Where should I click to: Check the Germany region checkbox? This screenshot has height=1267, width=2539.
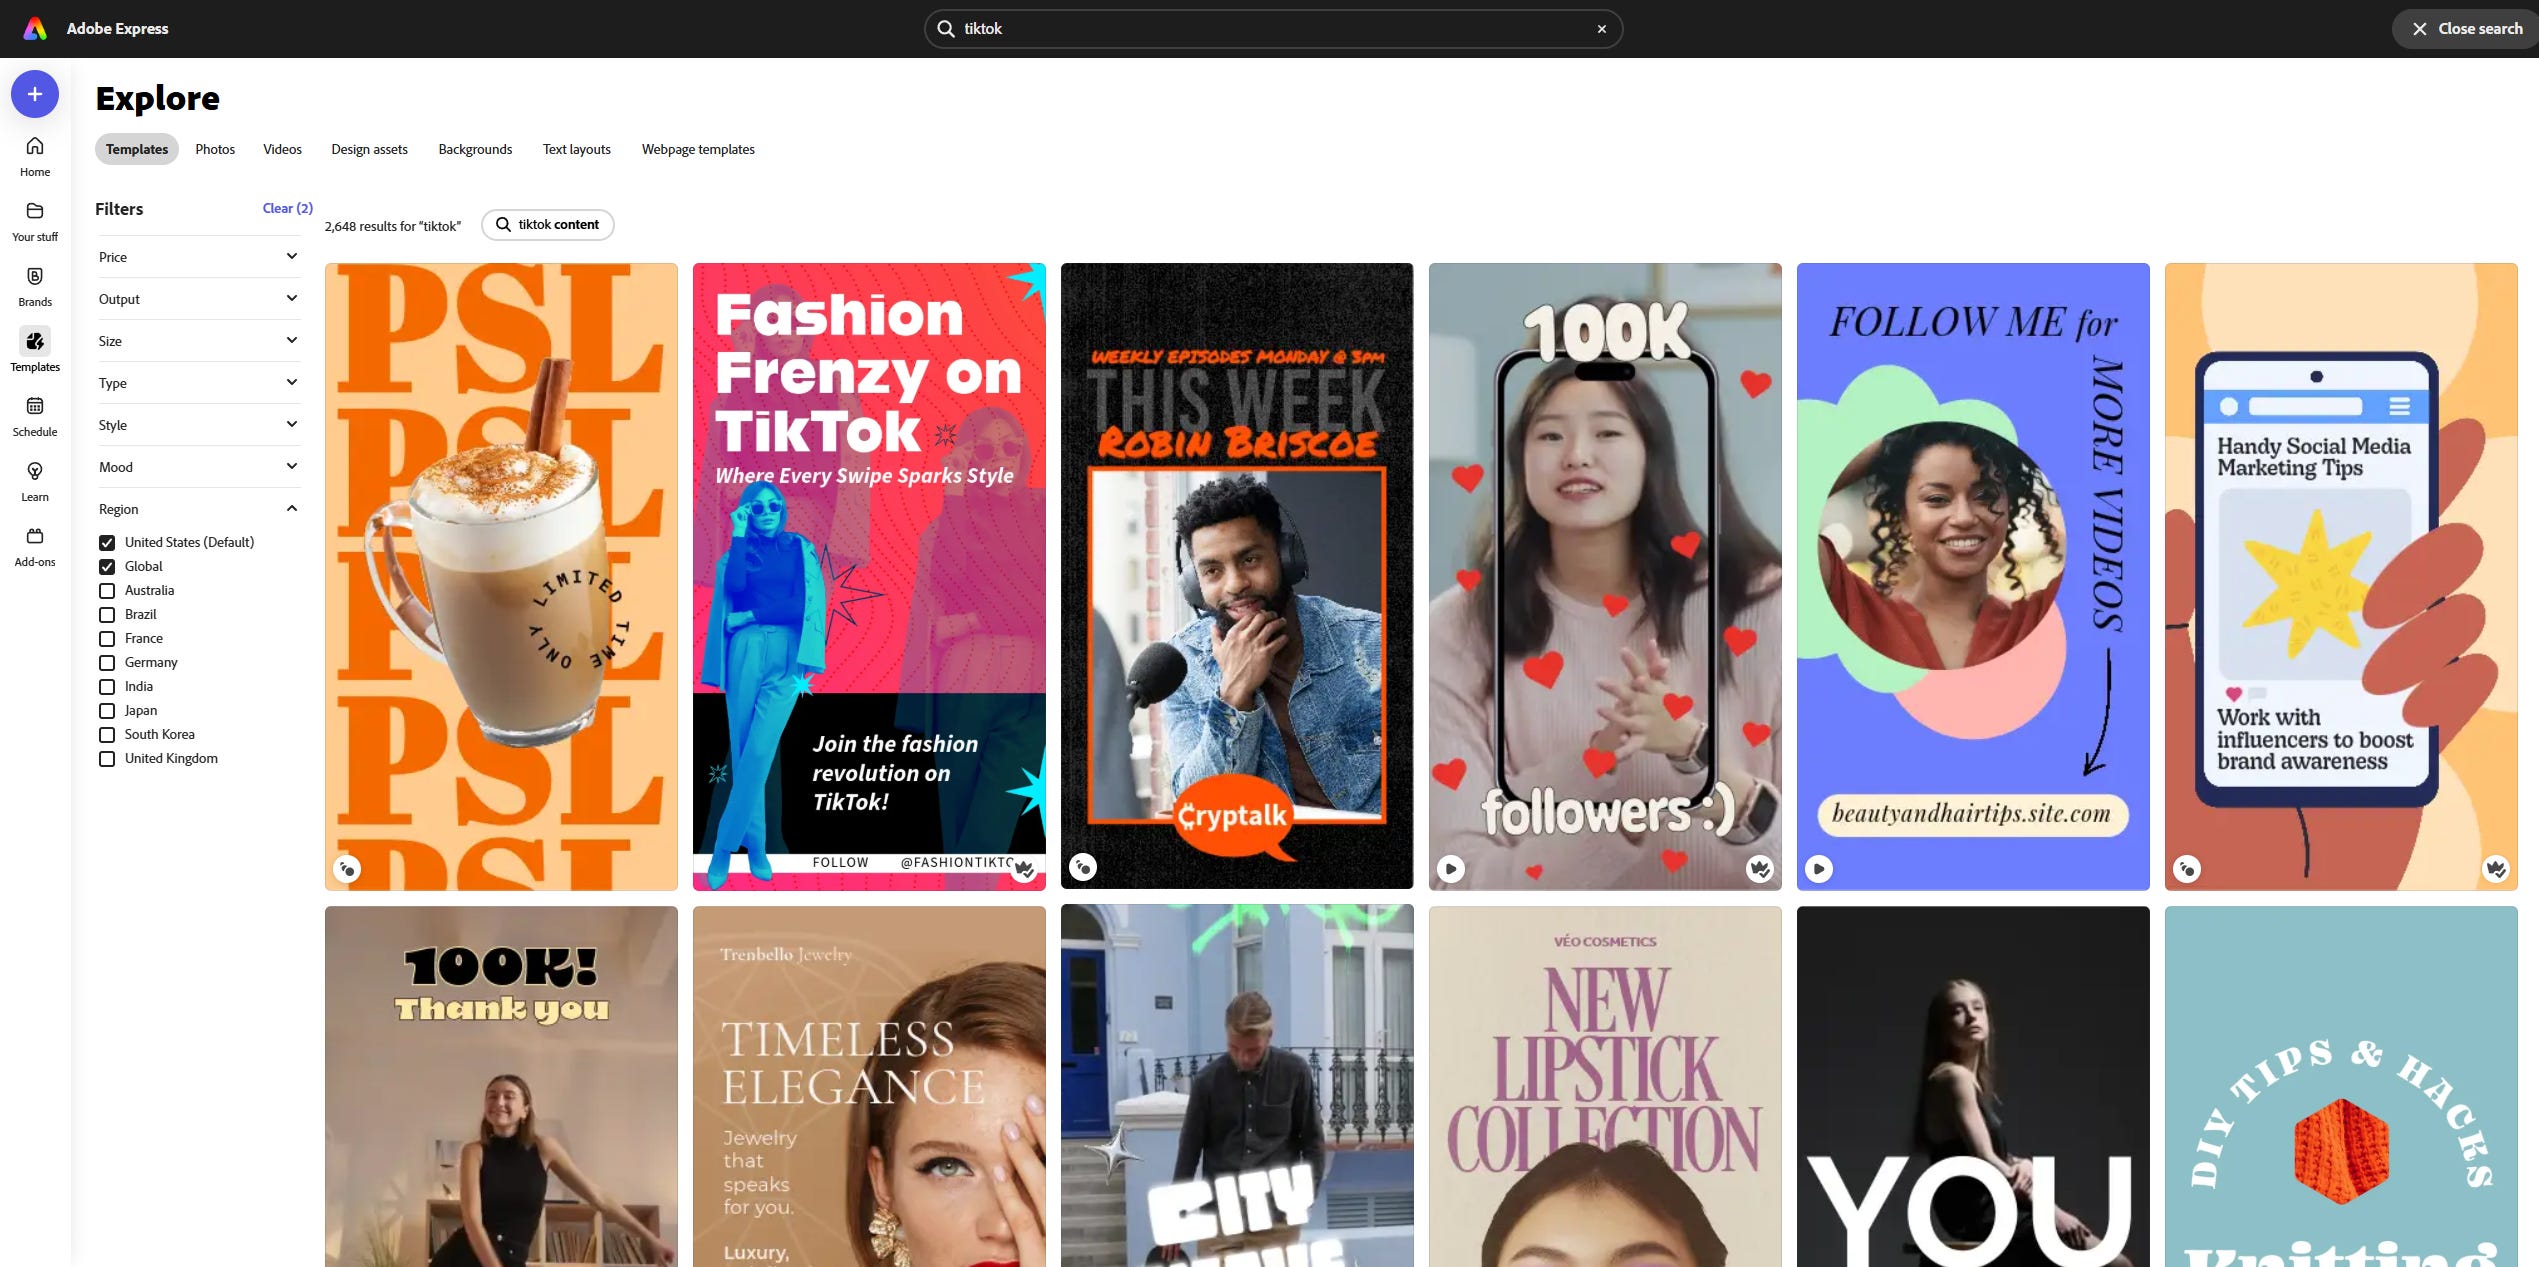coord(107,662)
